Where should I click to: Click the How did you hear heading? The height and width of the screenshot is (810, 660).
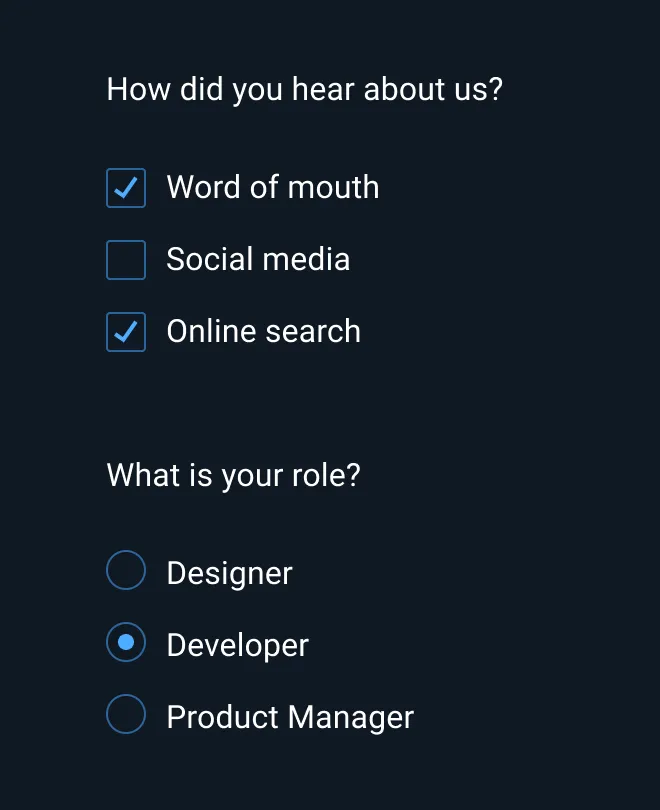pos(305,89)
